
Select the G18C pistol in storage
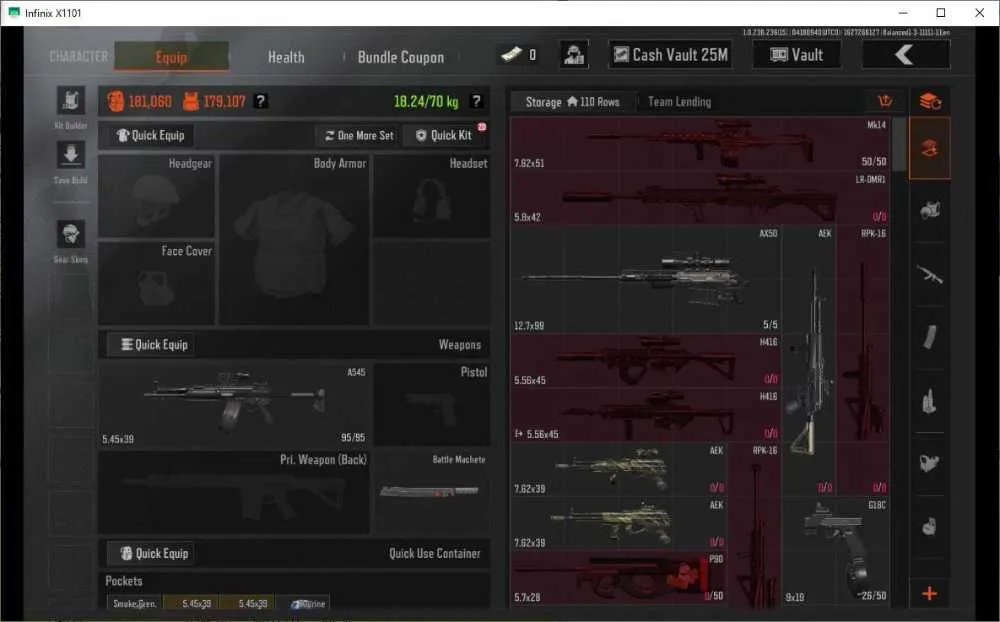tap(836, 552)
